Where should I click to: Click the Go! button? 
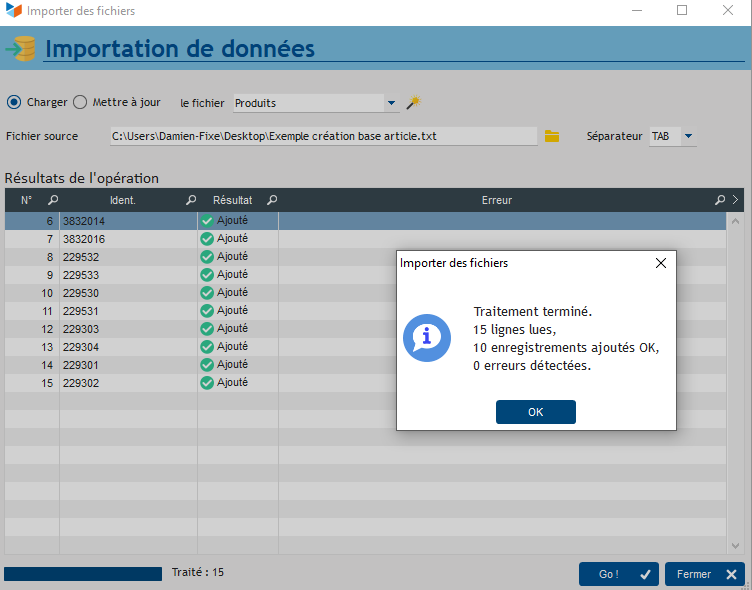tap(618, 574)
